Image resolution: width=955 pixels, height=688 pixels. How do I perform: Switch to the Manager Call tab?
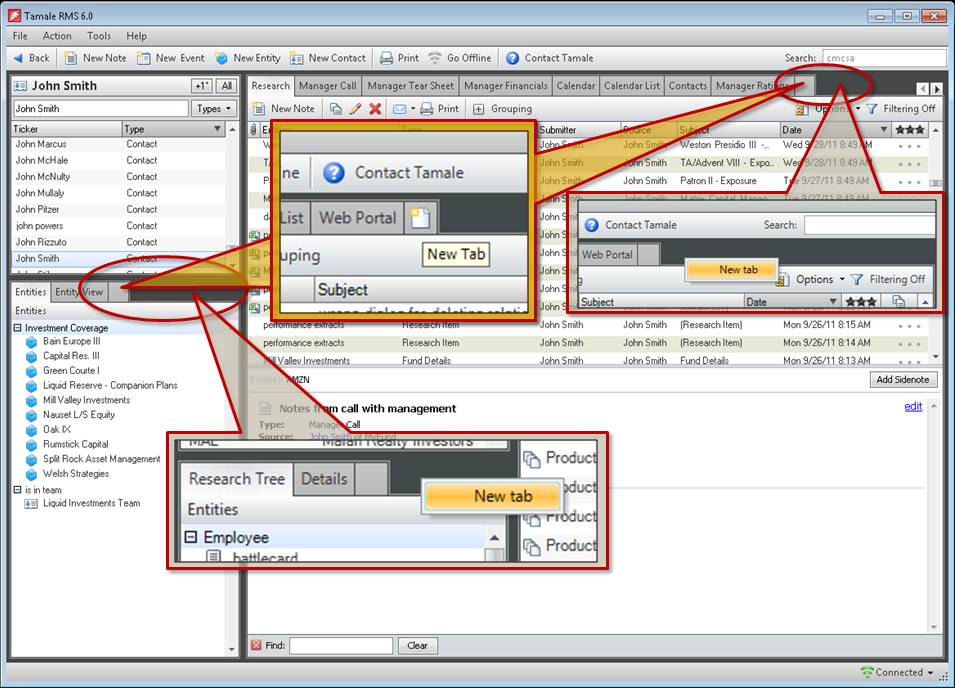328,86
